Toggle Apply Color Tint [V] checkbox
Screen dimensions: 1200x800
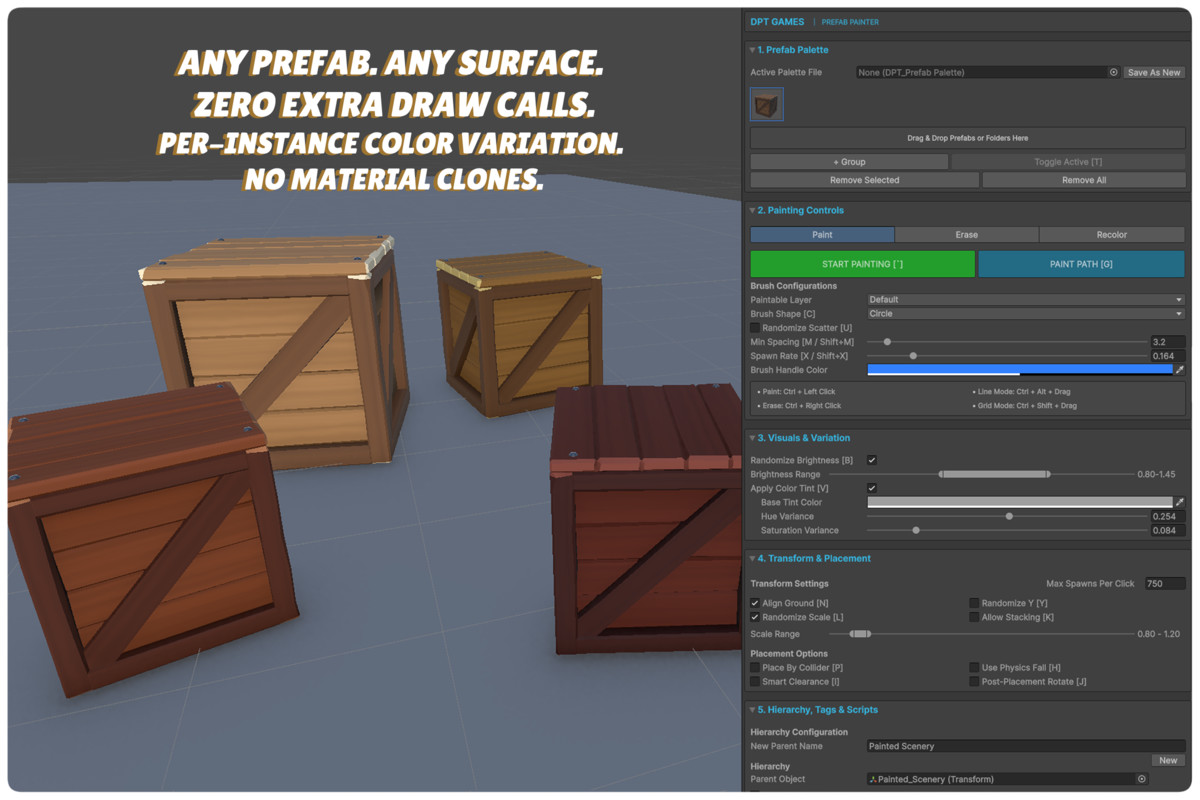click(872, 488)
